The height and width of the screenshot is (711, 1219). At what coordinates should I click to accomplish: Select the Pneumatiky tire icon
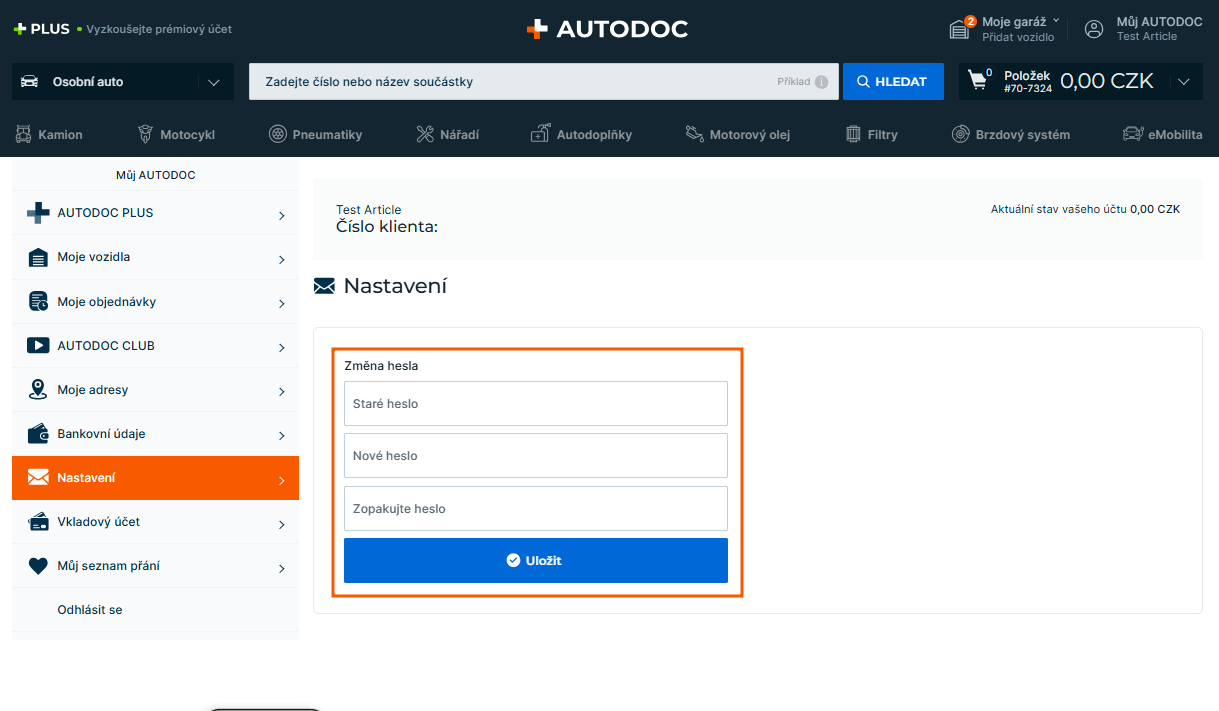tap(278, 134)
